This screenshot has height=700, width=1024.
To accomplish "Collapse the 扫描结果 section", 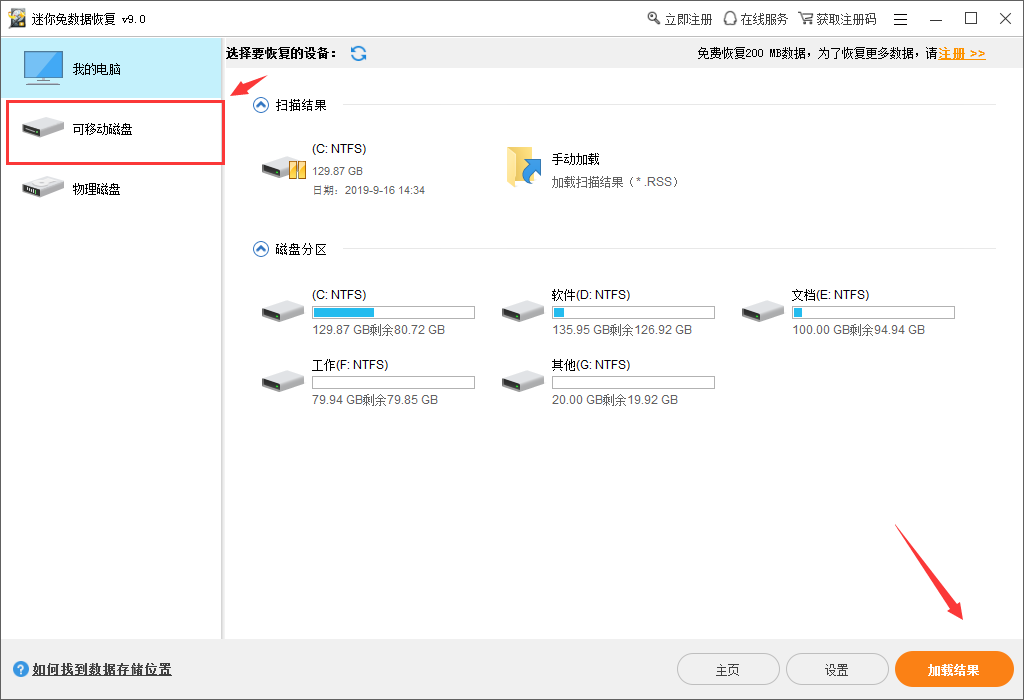I will tap(261, 105).
